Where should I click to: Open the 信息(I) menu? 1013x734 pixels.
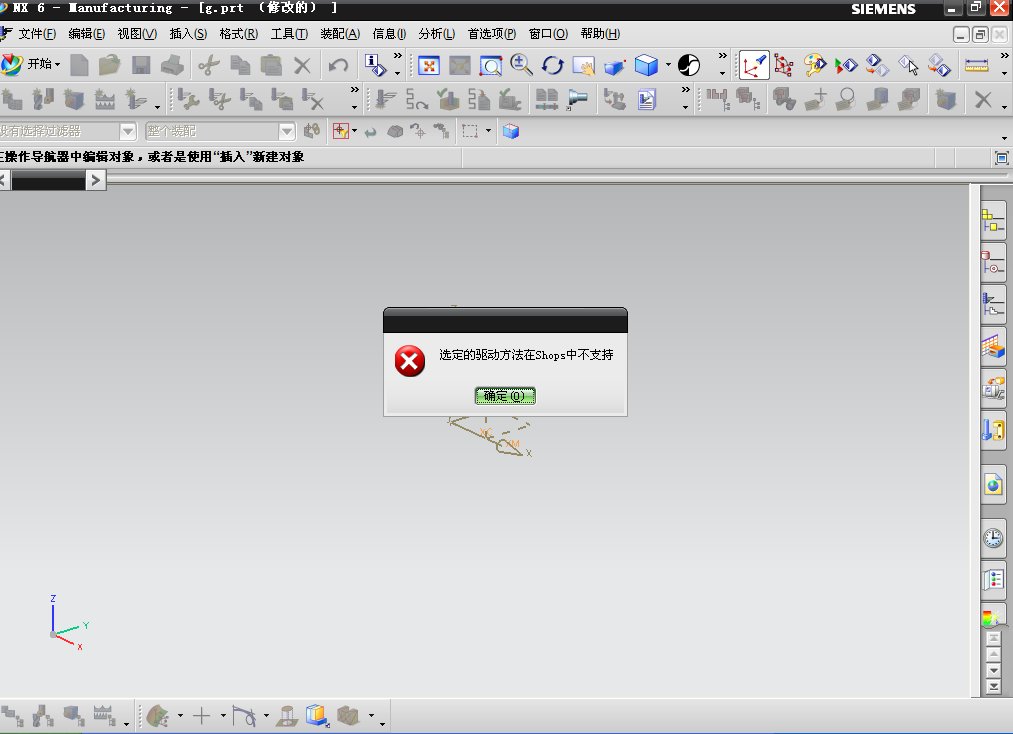point(389,34)
